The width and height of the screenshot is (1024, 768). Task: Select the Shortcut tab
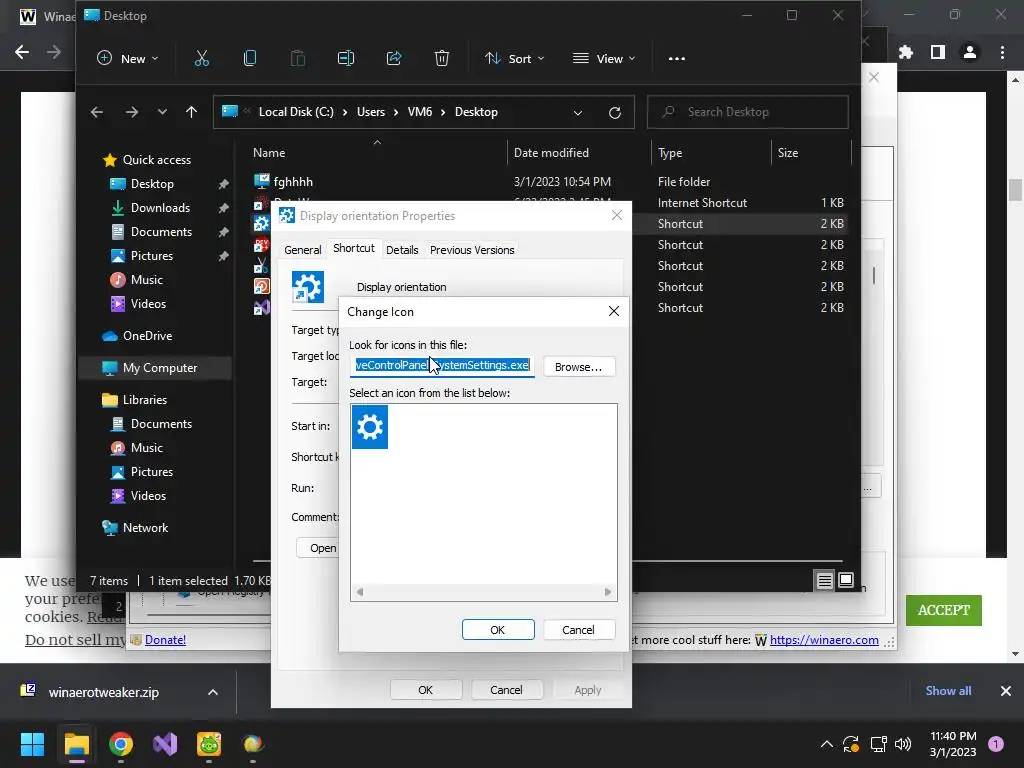point(353,248)
